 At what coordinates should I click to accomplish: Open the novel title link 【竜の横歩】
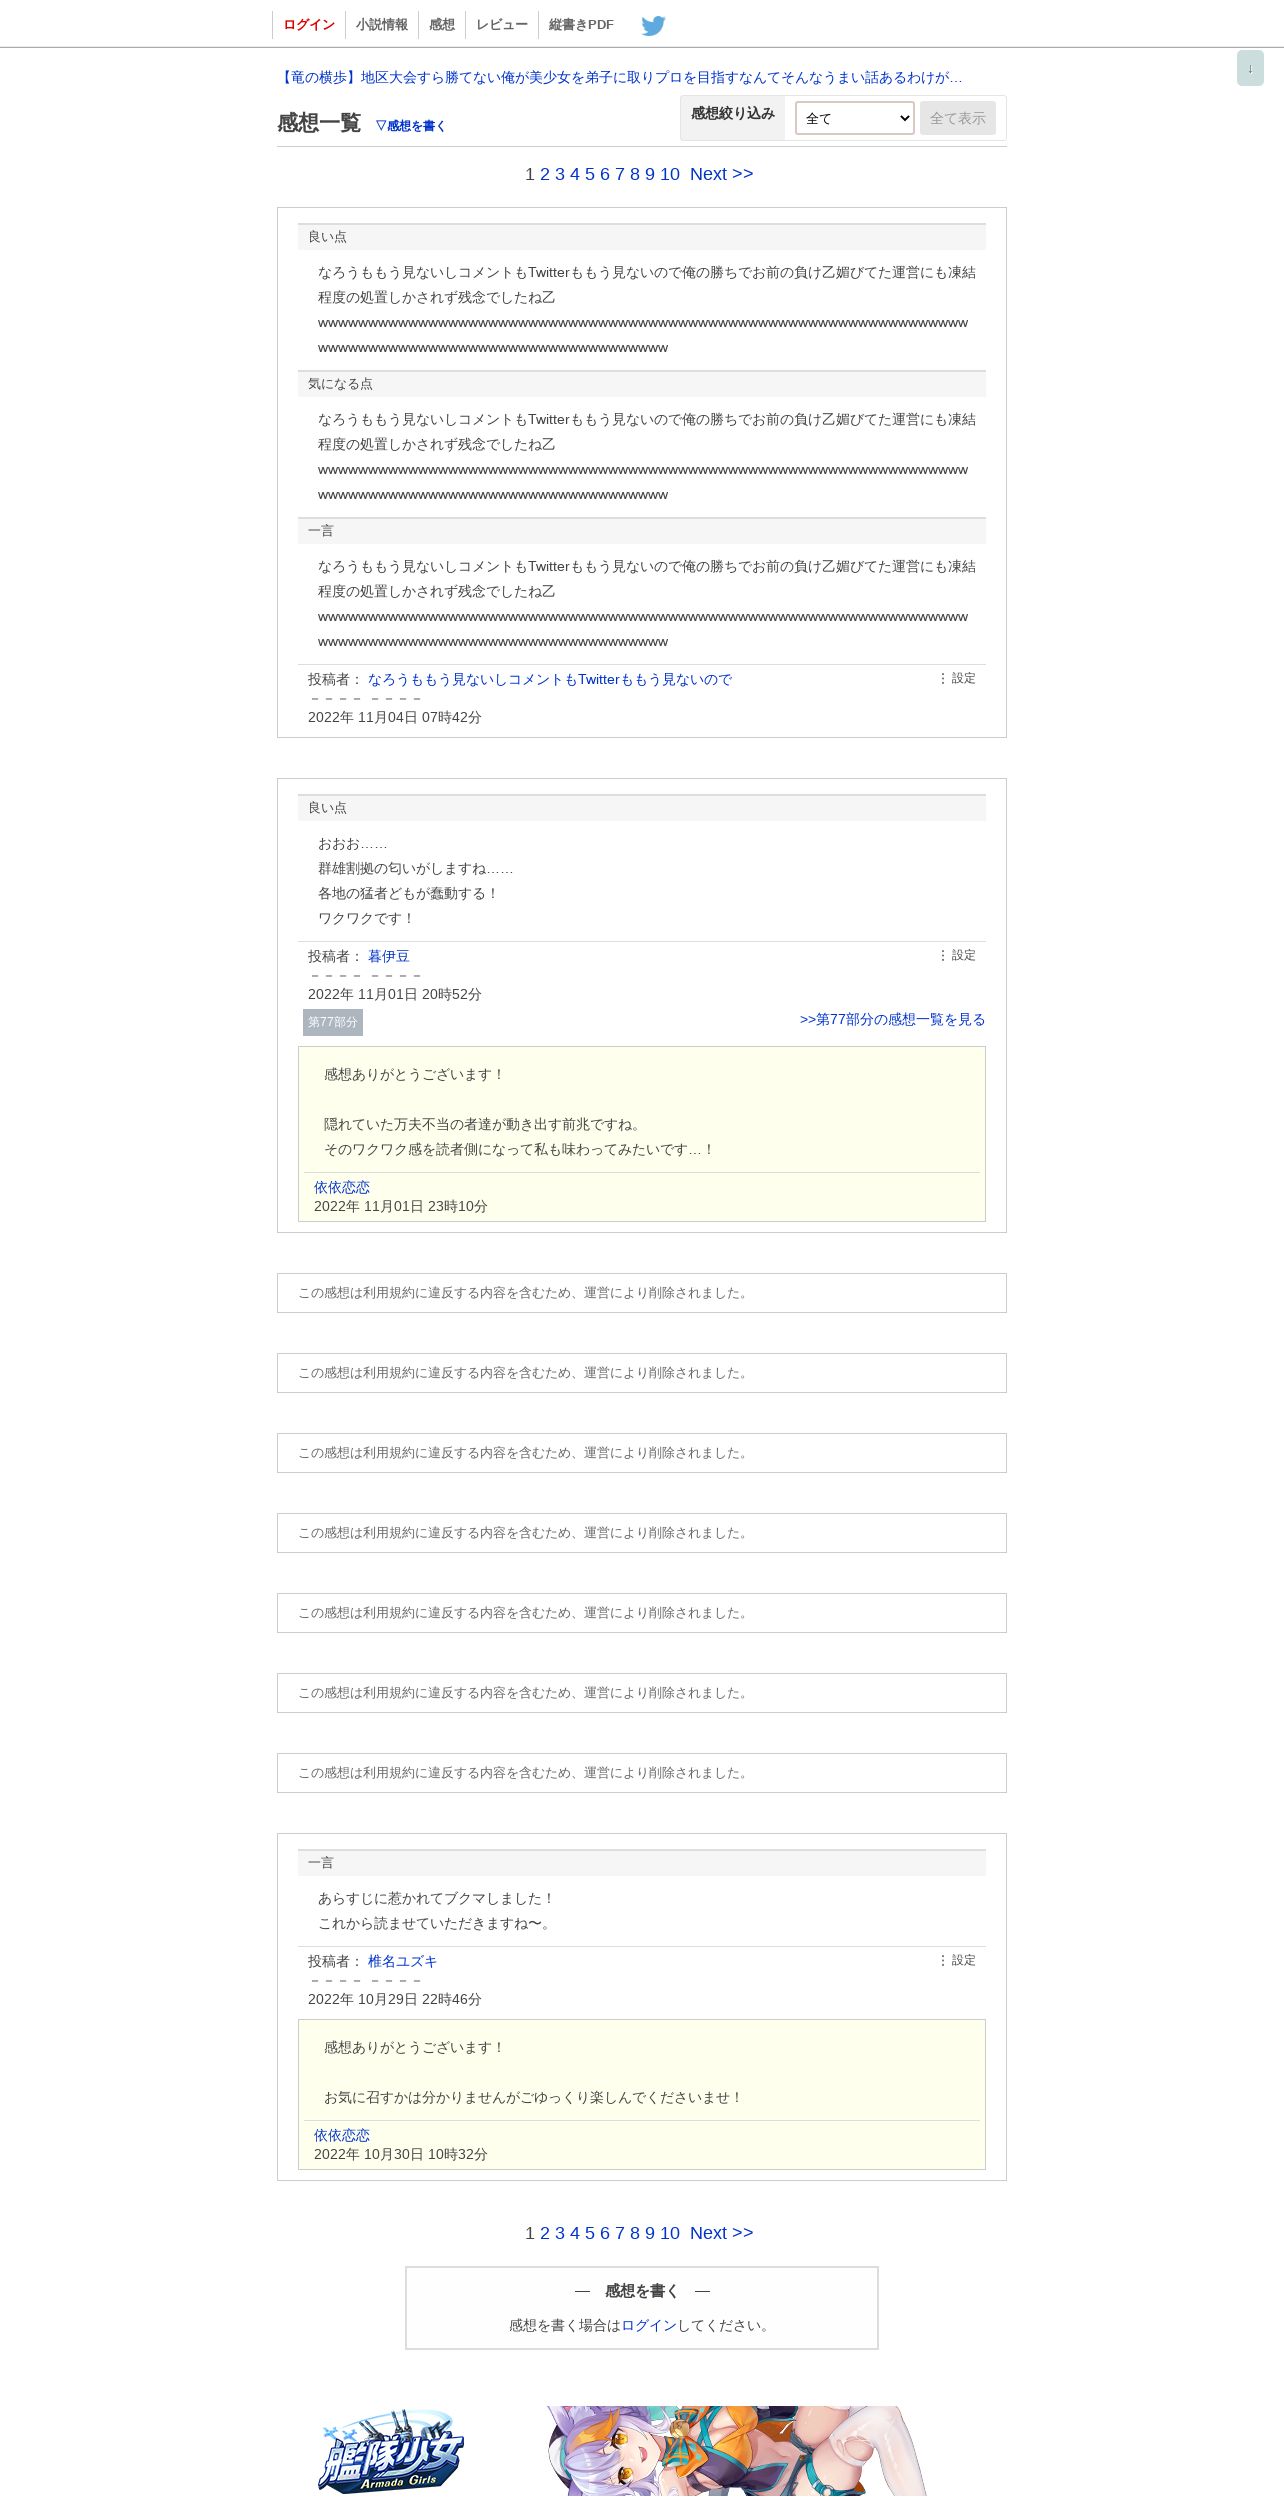point(620,77)
